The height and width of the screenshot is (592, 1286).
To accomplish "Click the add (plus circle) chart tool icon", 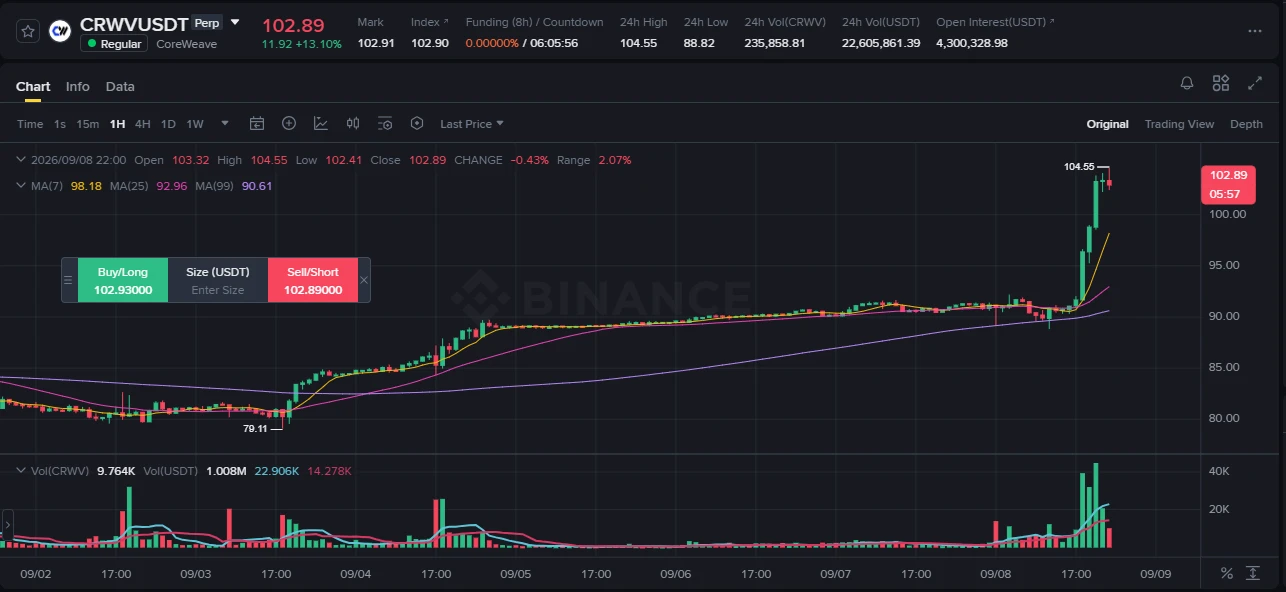I will tap(289, 124).
